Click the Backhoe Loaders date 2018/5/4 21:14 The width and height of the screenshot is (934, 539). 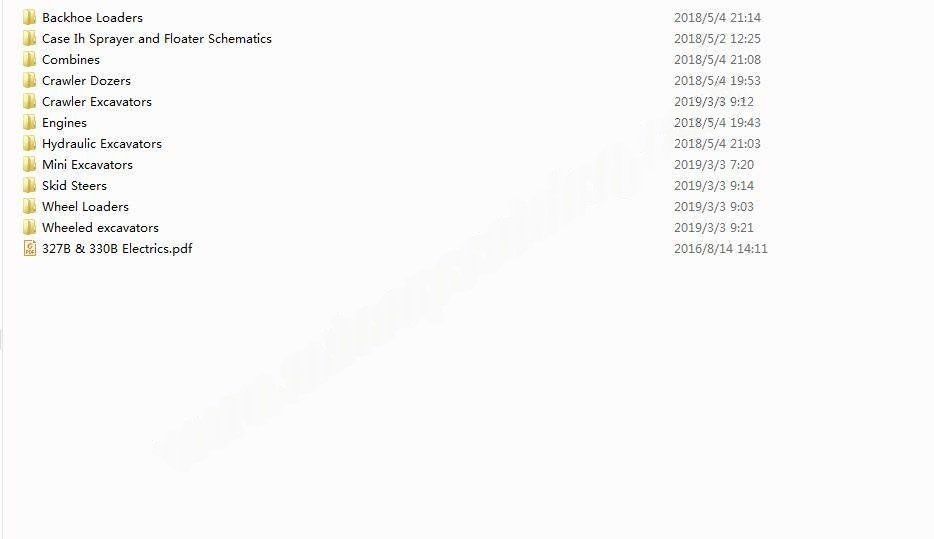tap(717, 18)
